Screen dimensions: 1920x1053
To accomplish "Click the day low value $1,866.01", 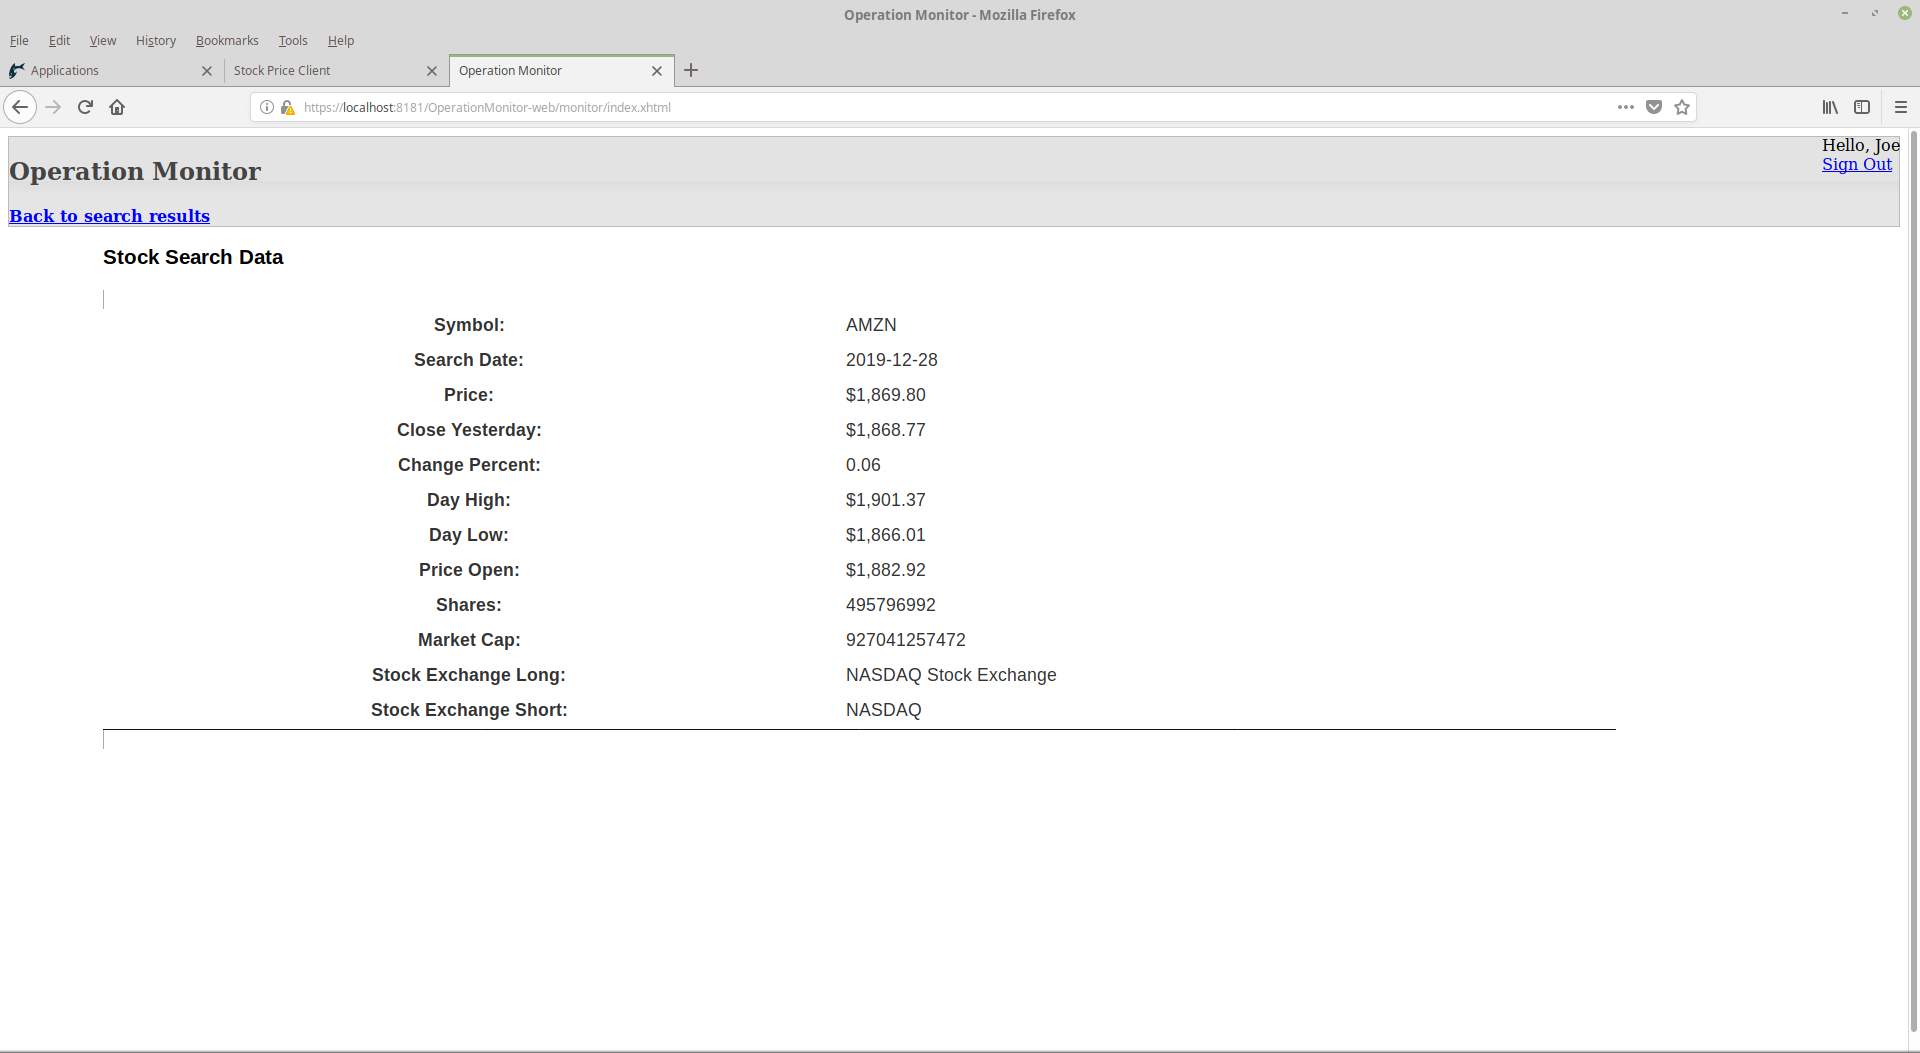I will point(886,535).
